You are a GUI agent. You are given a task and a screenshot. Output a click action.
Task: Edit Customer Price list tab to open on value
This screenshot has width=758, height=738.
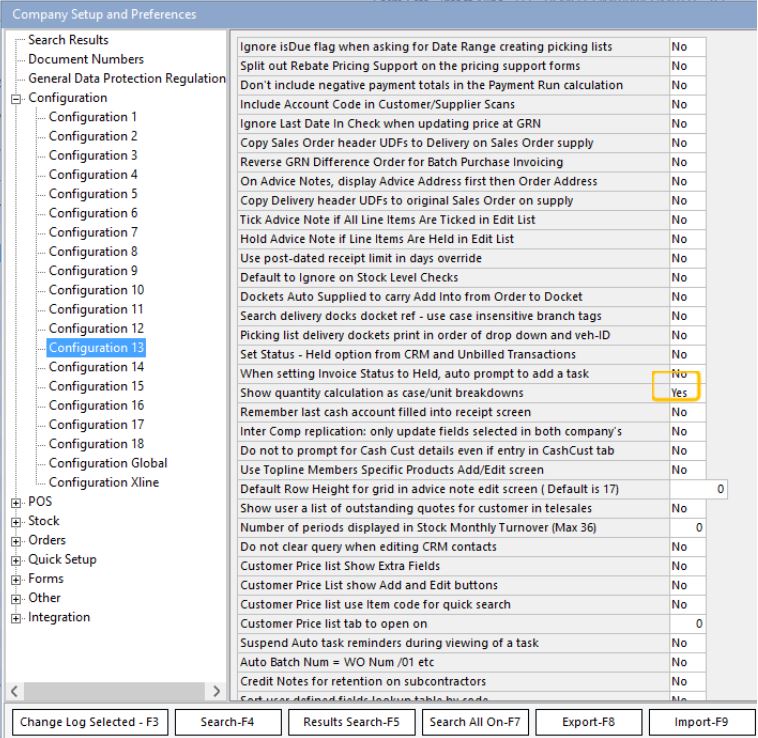pos(687,624)
